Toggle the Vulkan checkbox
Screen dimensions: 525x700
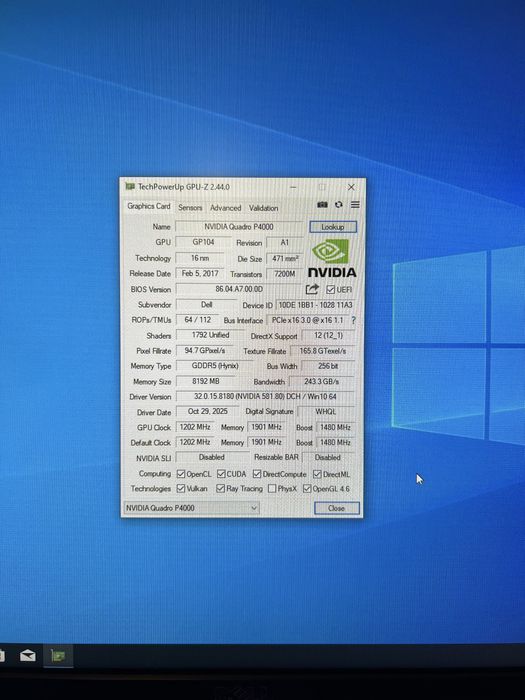point(181,489)
